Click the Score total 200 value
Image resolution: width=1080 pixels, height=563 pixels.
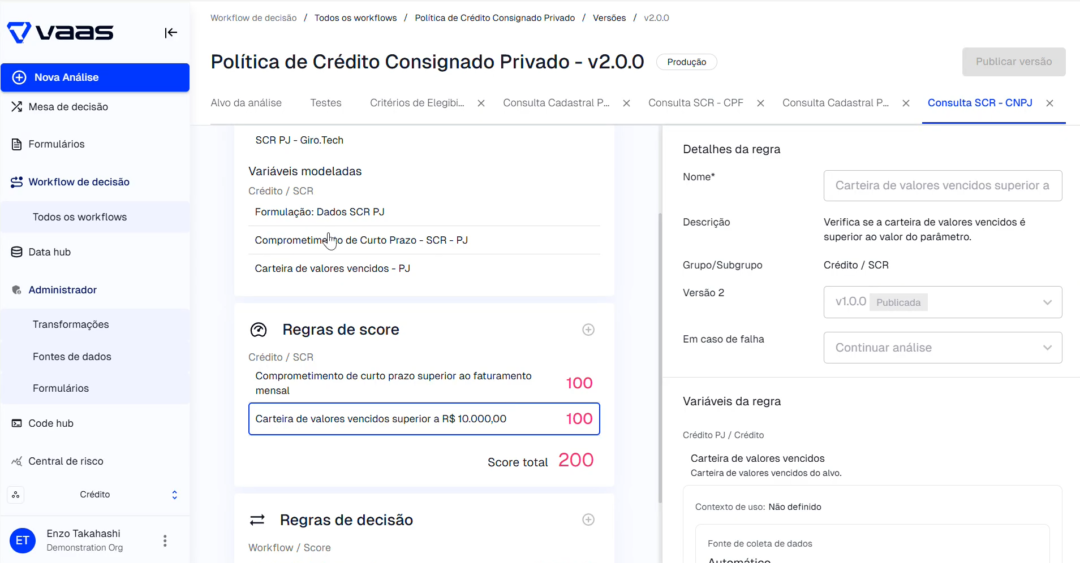tap(576, 460)
